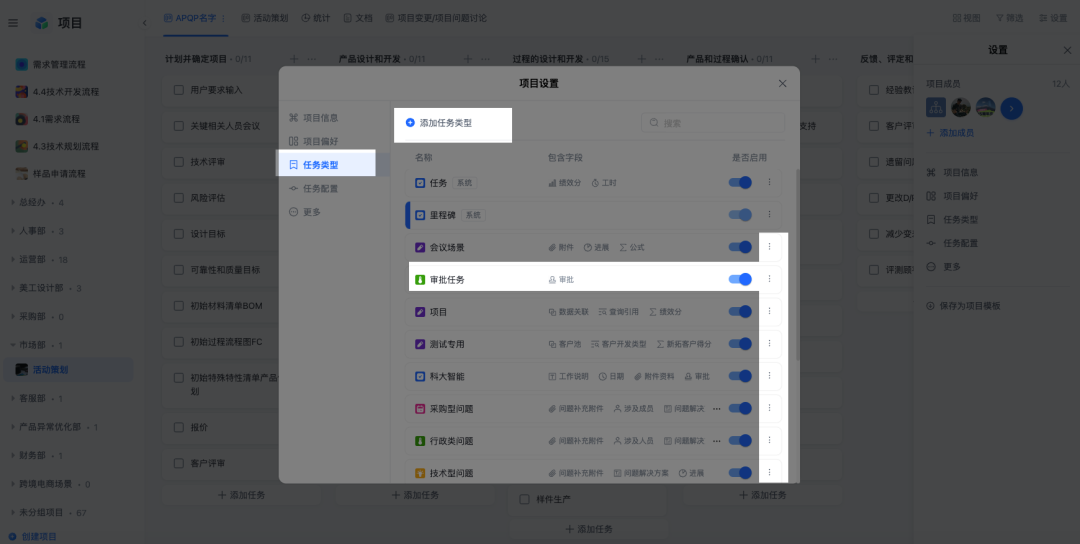Open more options for 测试专用 row
1080x544 pixels.
click(x=769, y=343)
